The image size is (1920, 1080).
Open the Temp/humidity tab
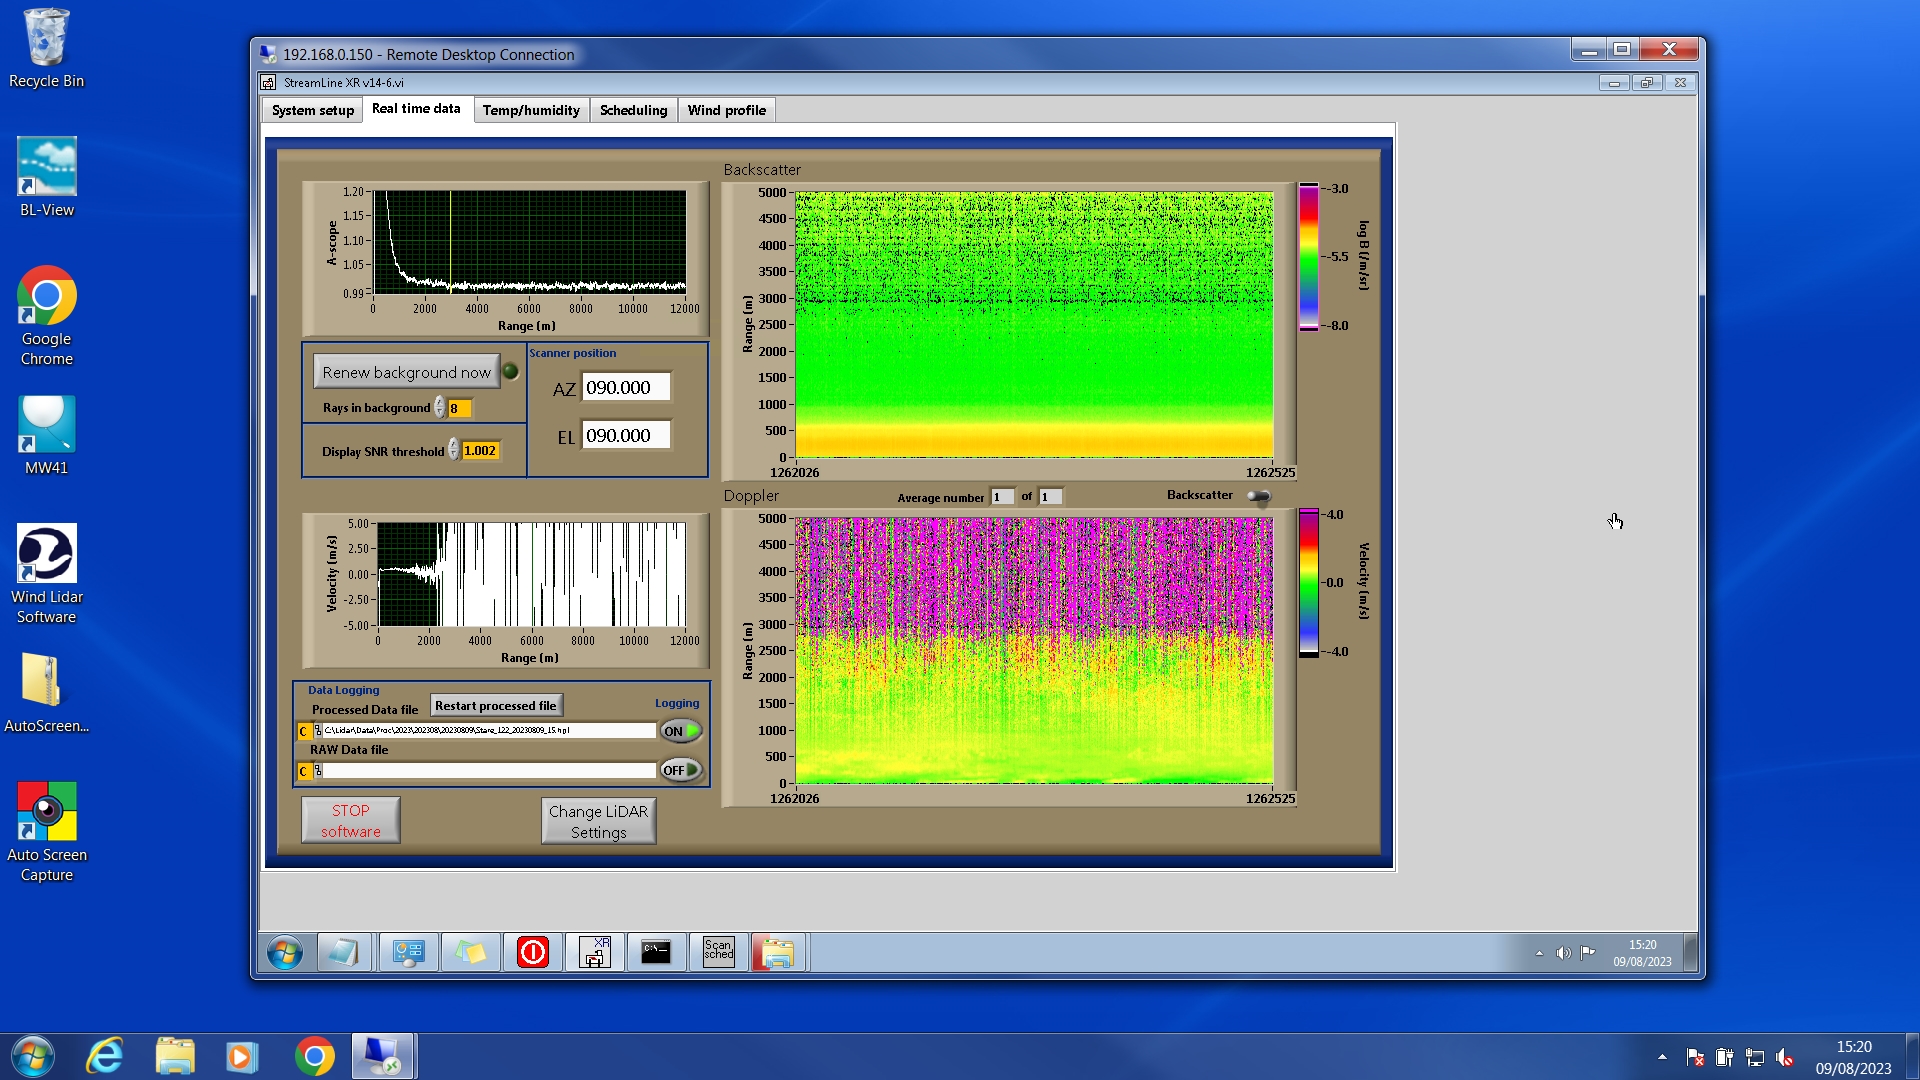click(531, 110)
